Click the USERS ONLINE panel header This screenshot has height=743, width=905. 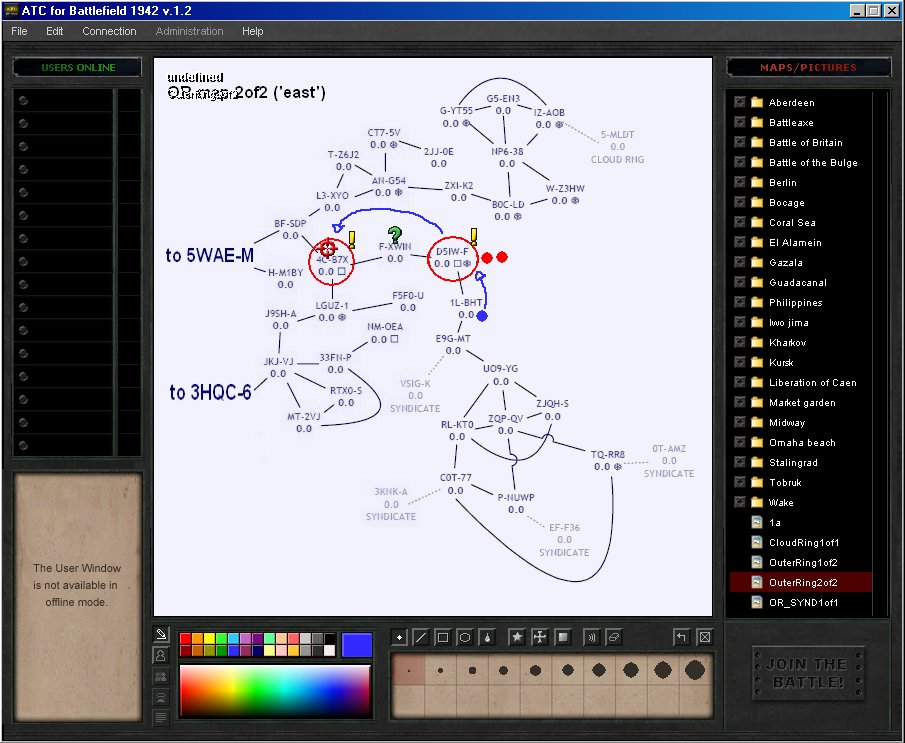click(77, 68)
